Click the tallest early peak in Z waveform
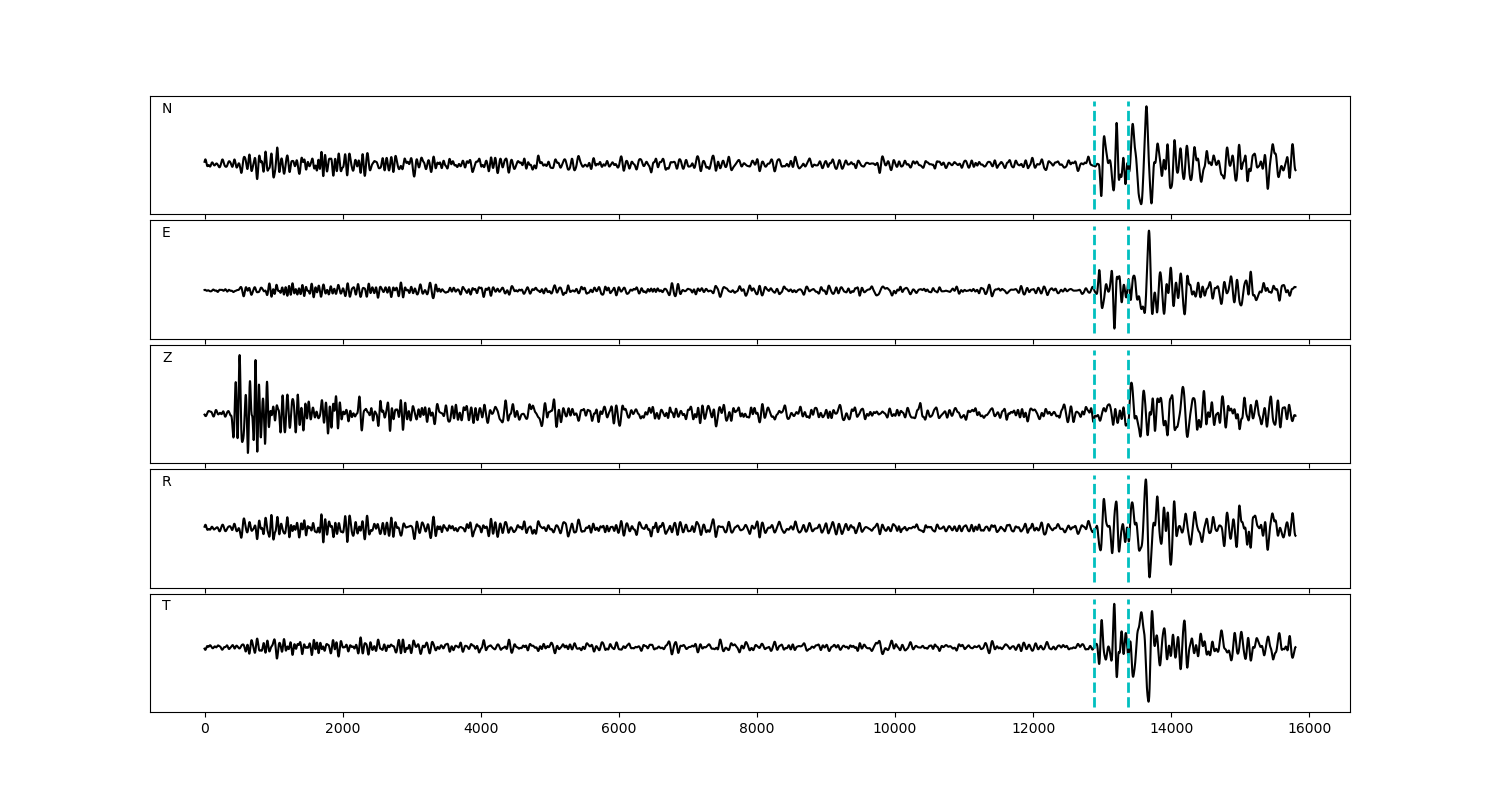1500x800 pixels. point(239,357)
